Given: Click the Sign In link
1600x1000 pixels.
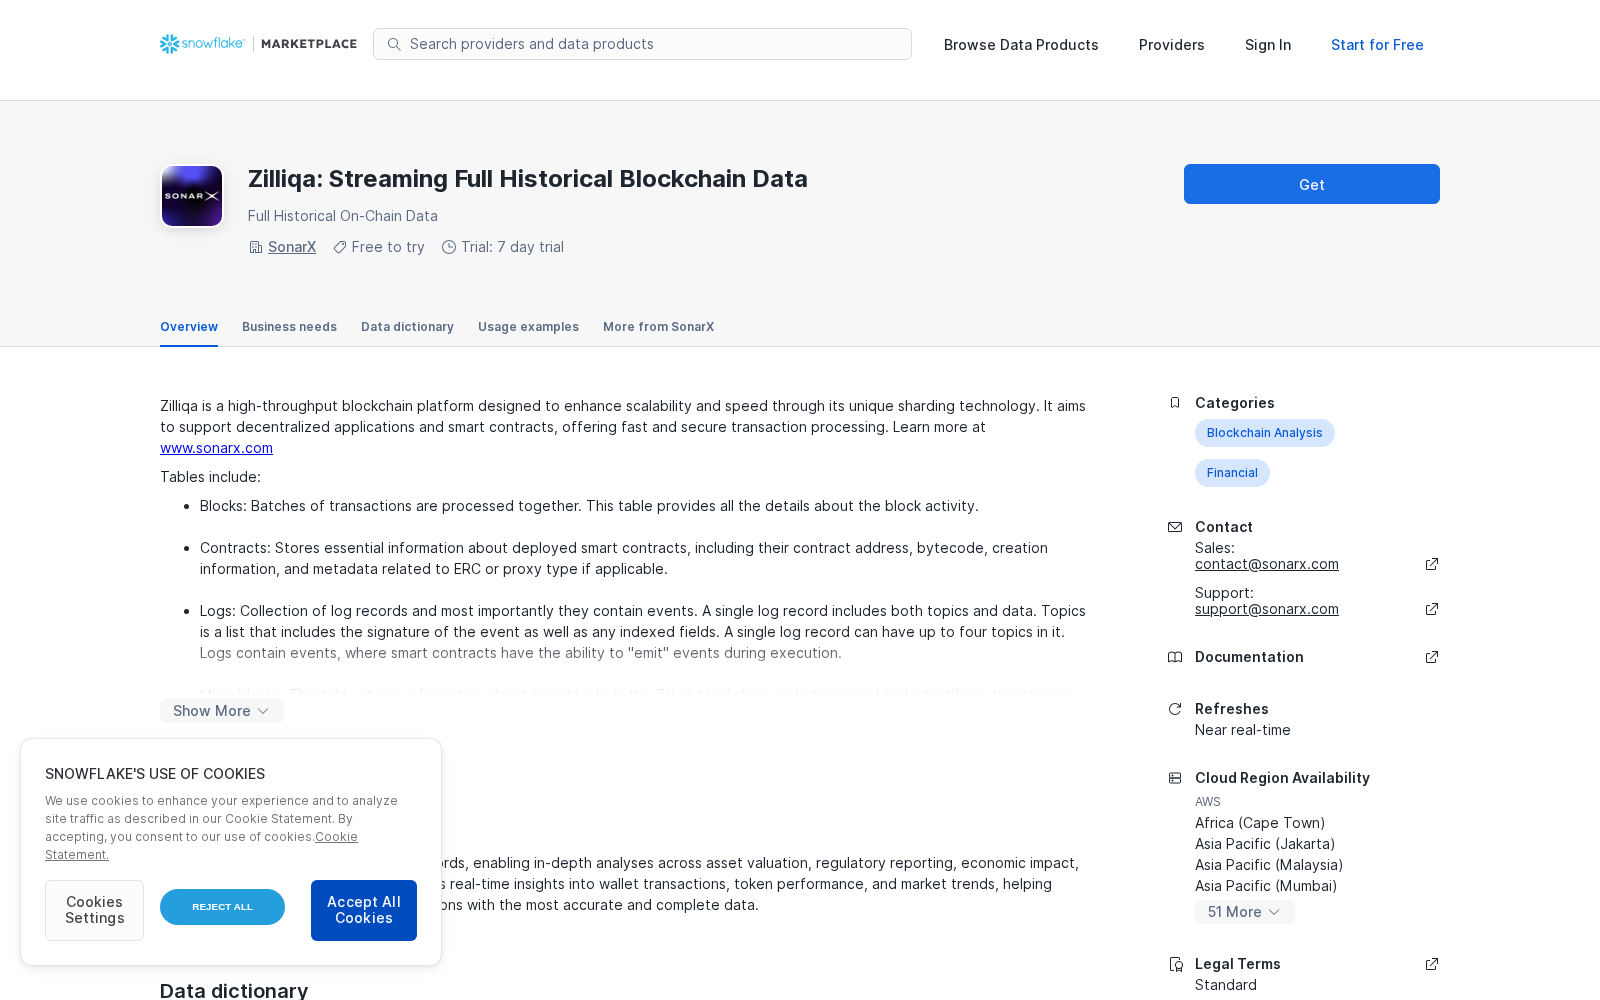Looking at the screenshot, I should pyautogui.click(x=1268, y=45).
